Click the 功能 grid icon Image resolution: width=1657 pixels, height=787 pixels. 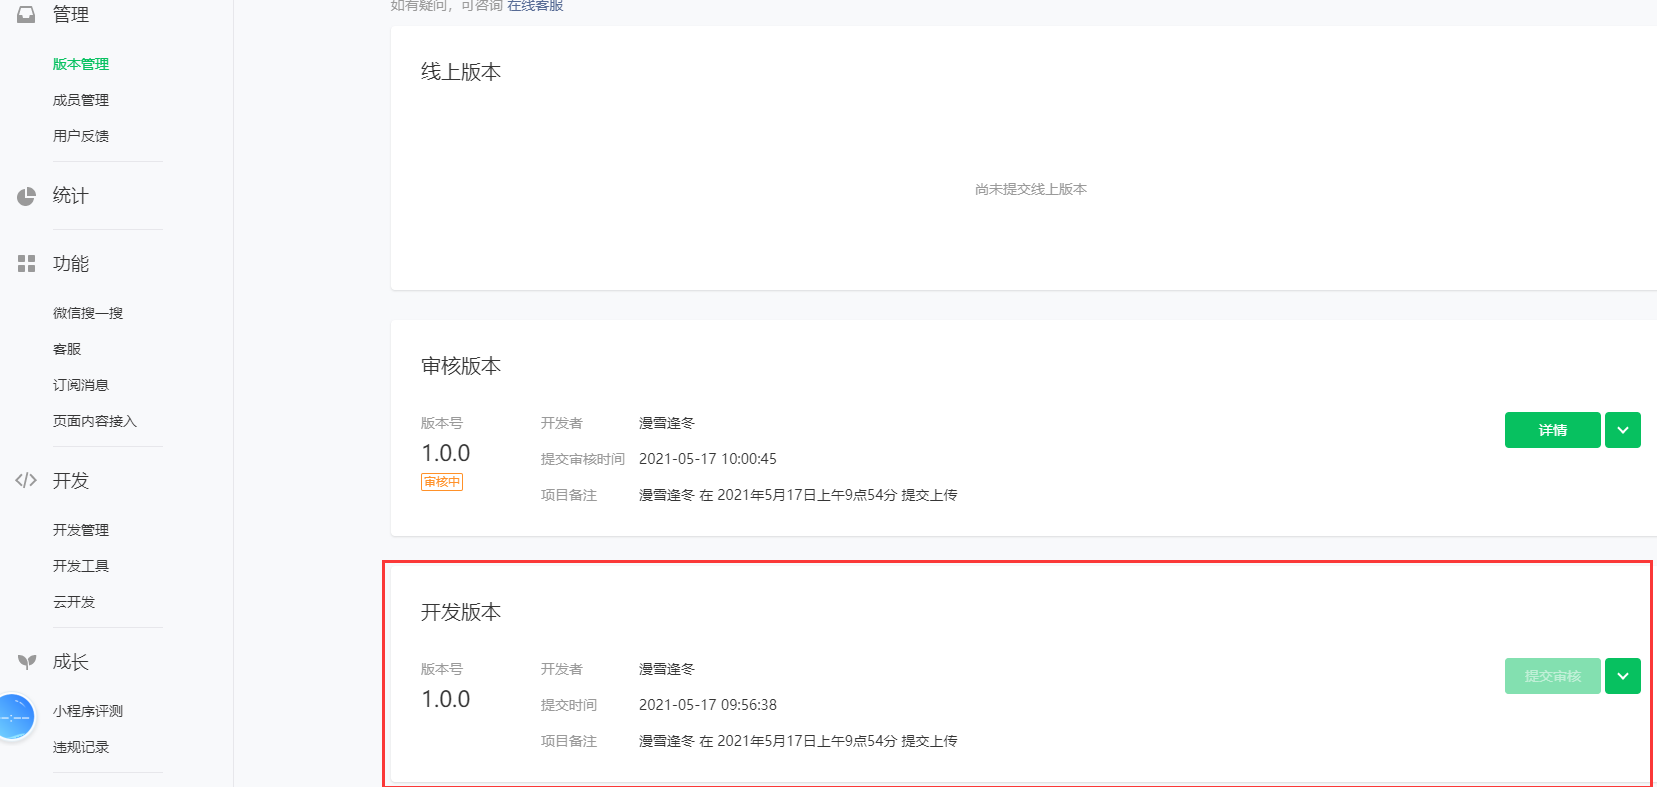point(26,264)
